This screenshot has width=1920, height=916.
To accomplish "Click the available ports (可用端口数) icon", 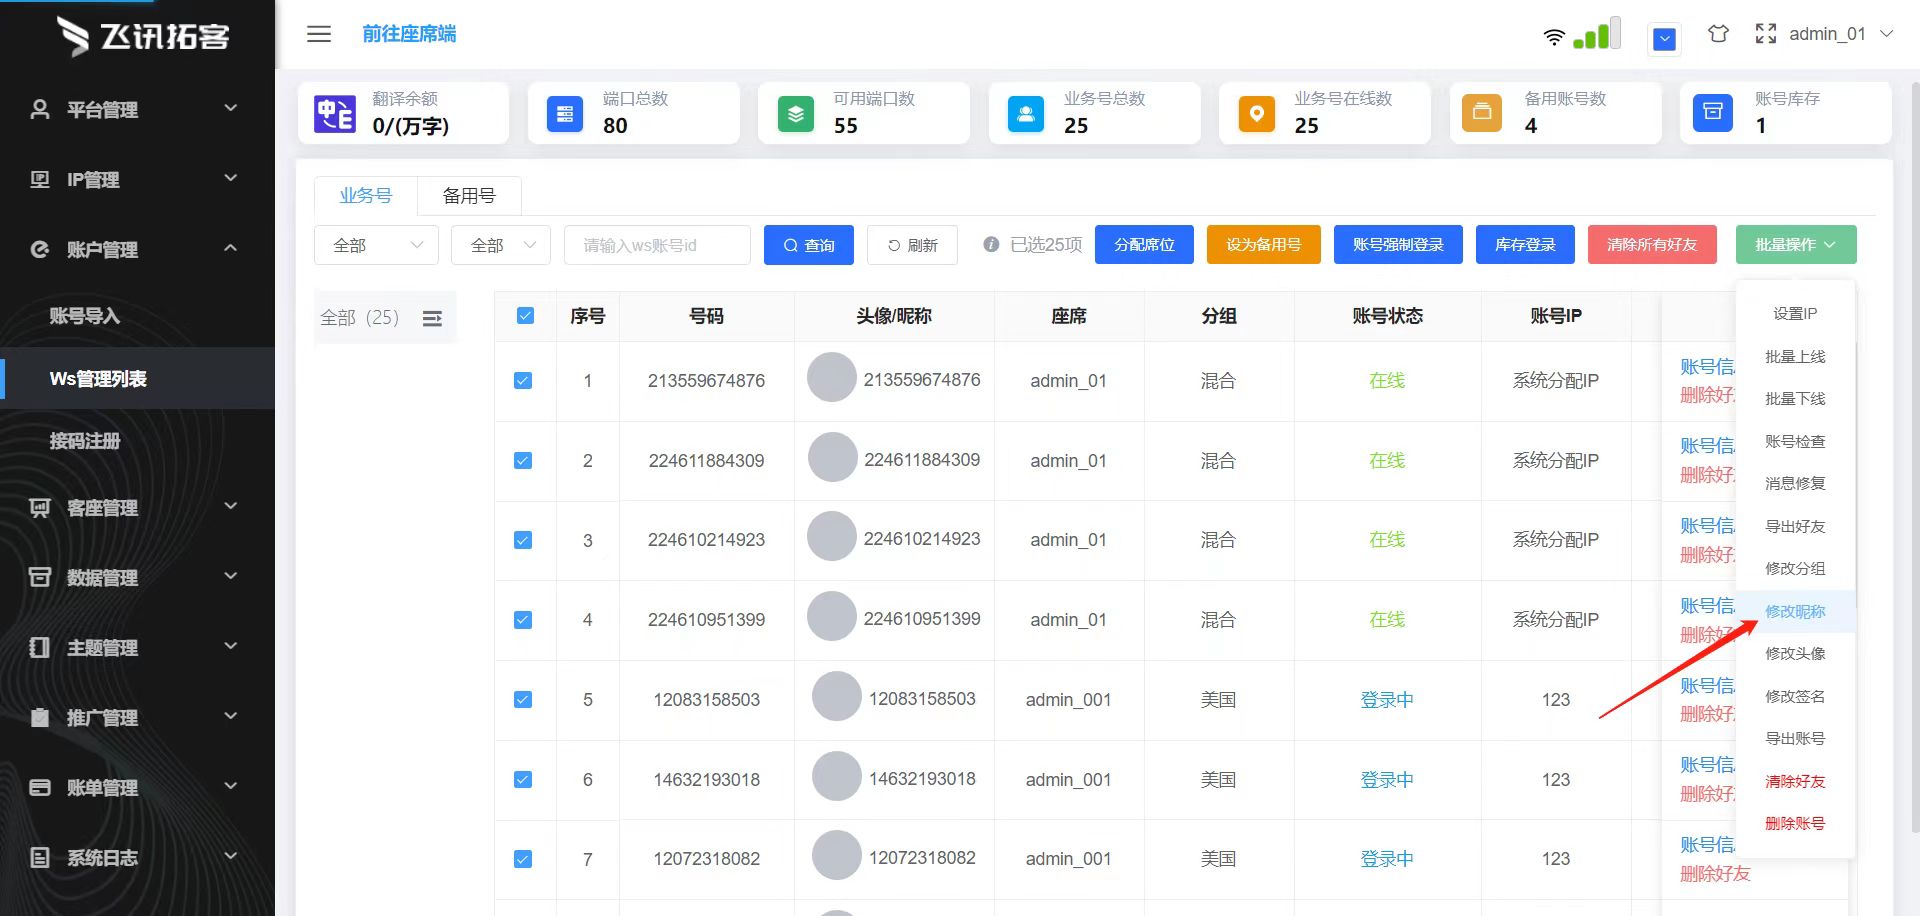I will click(796, 114).
